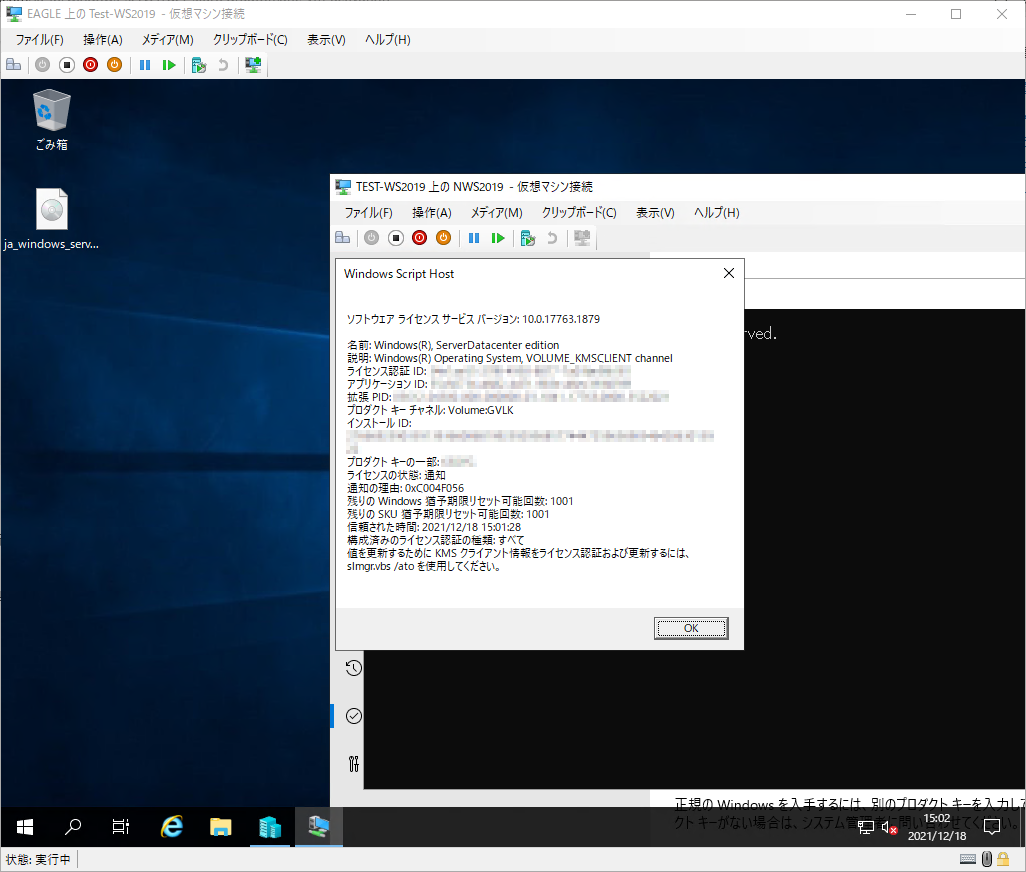Click mouse icon in outer status bar
1026x872 pixels.
pyautogui.click(x=987, y=859)
